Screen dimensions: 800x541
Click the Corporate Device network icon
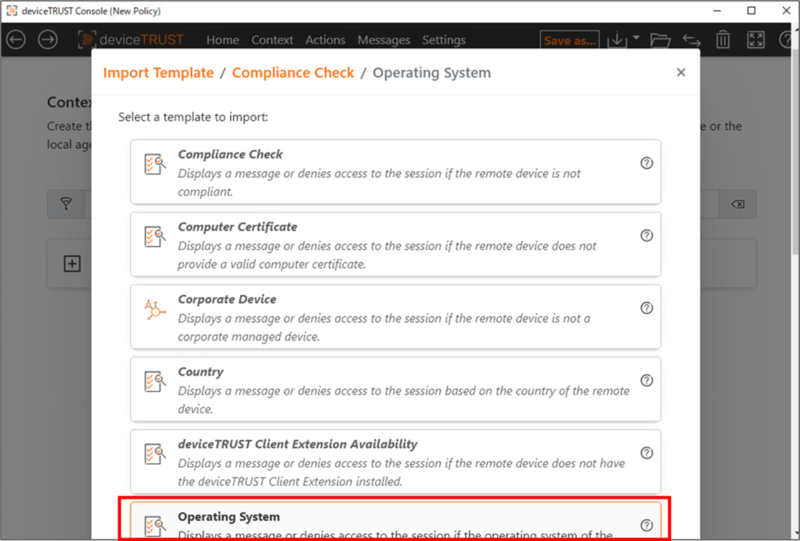pos(155,310)
